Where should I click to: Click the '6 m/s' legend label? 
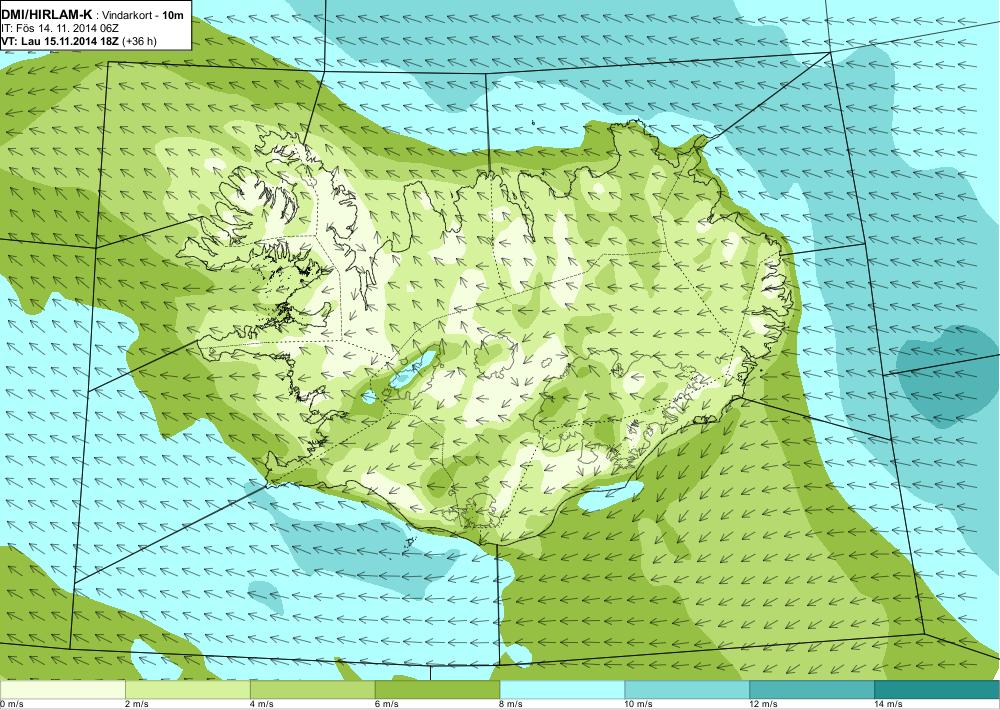point(386,704)
